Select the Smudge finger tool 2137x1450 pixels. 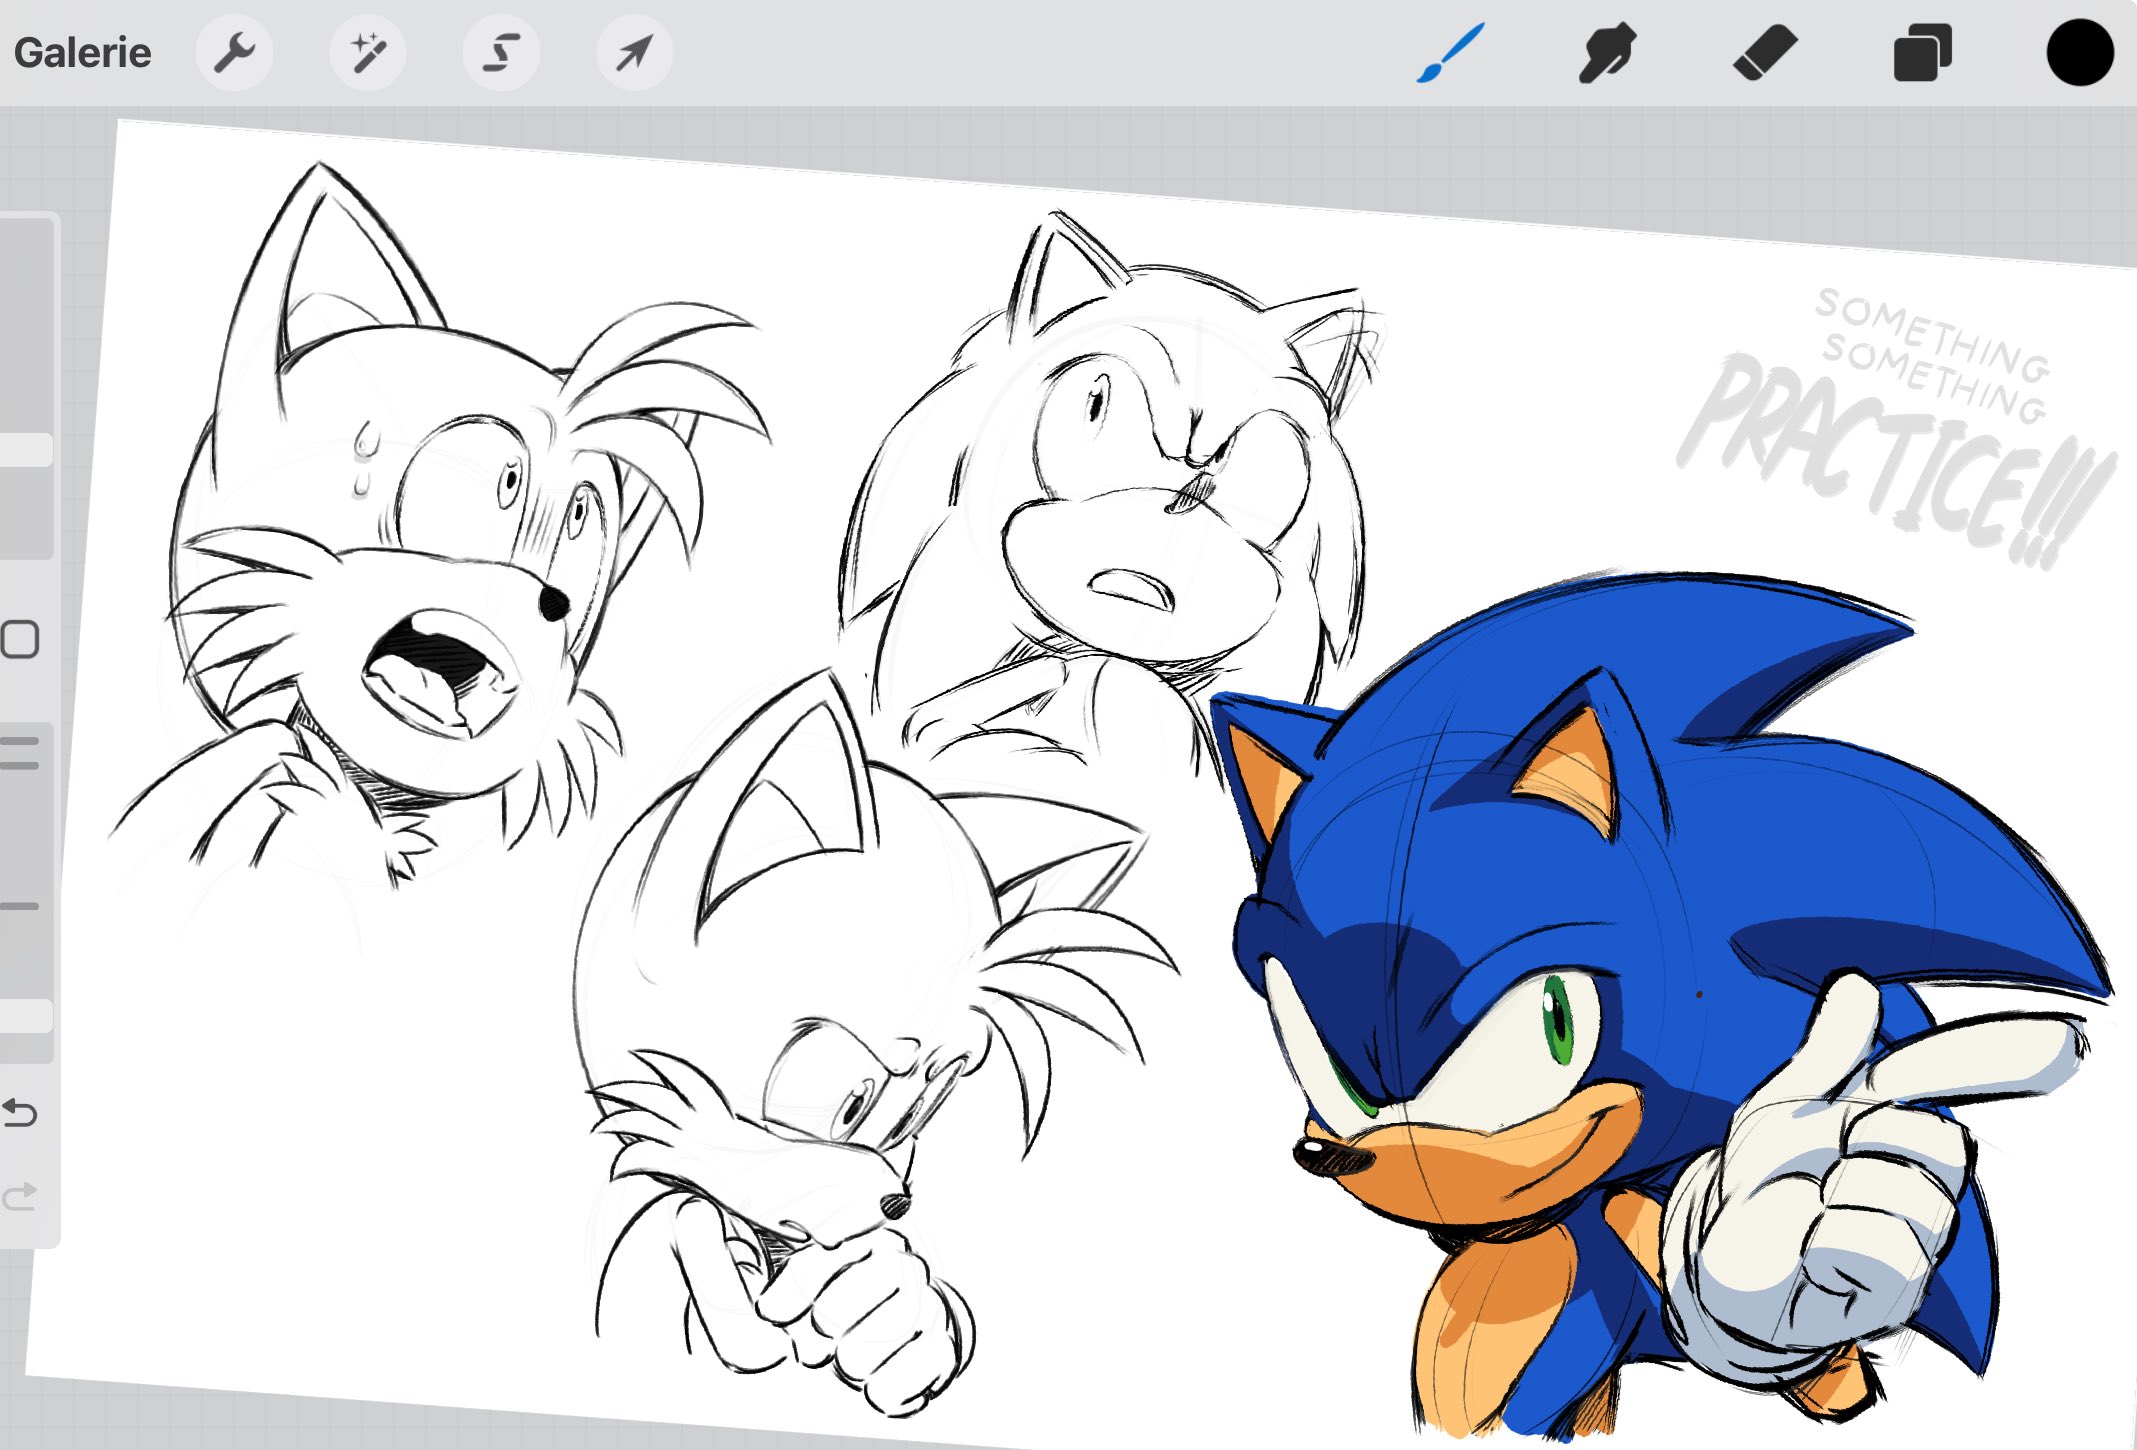[1606, 53]
